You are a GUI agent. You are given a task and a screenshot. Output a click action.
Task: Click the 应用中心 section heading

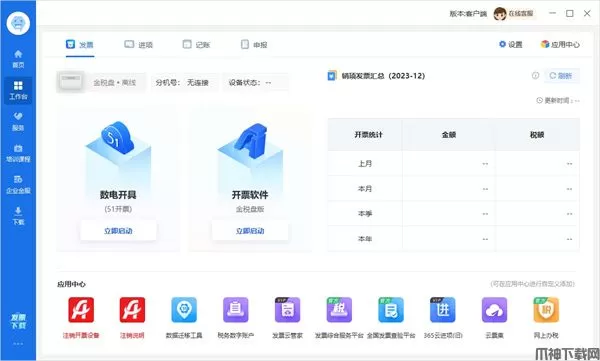pyautogui.click(x=71, y=284)
